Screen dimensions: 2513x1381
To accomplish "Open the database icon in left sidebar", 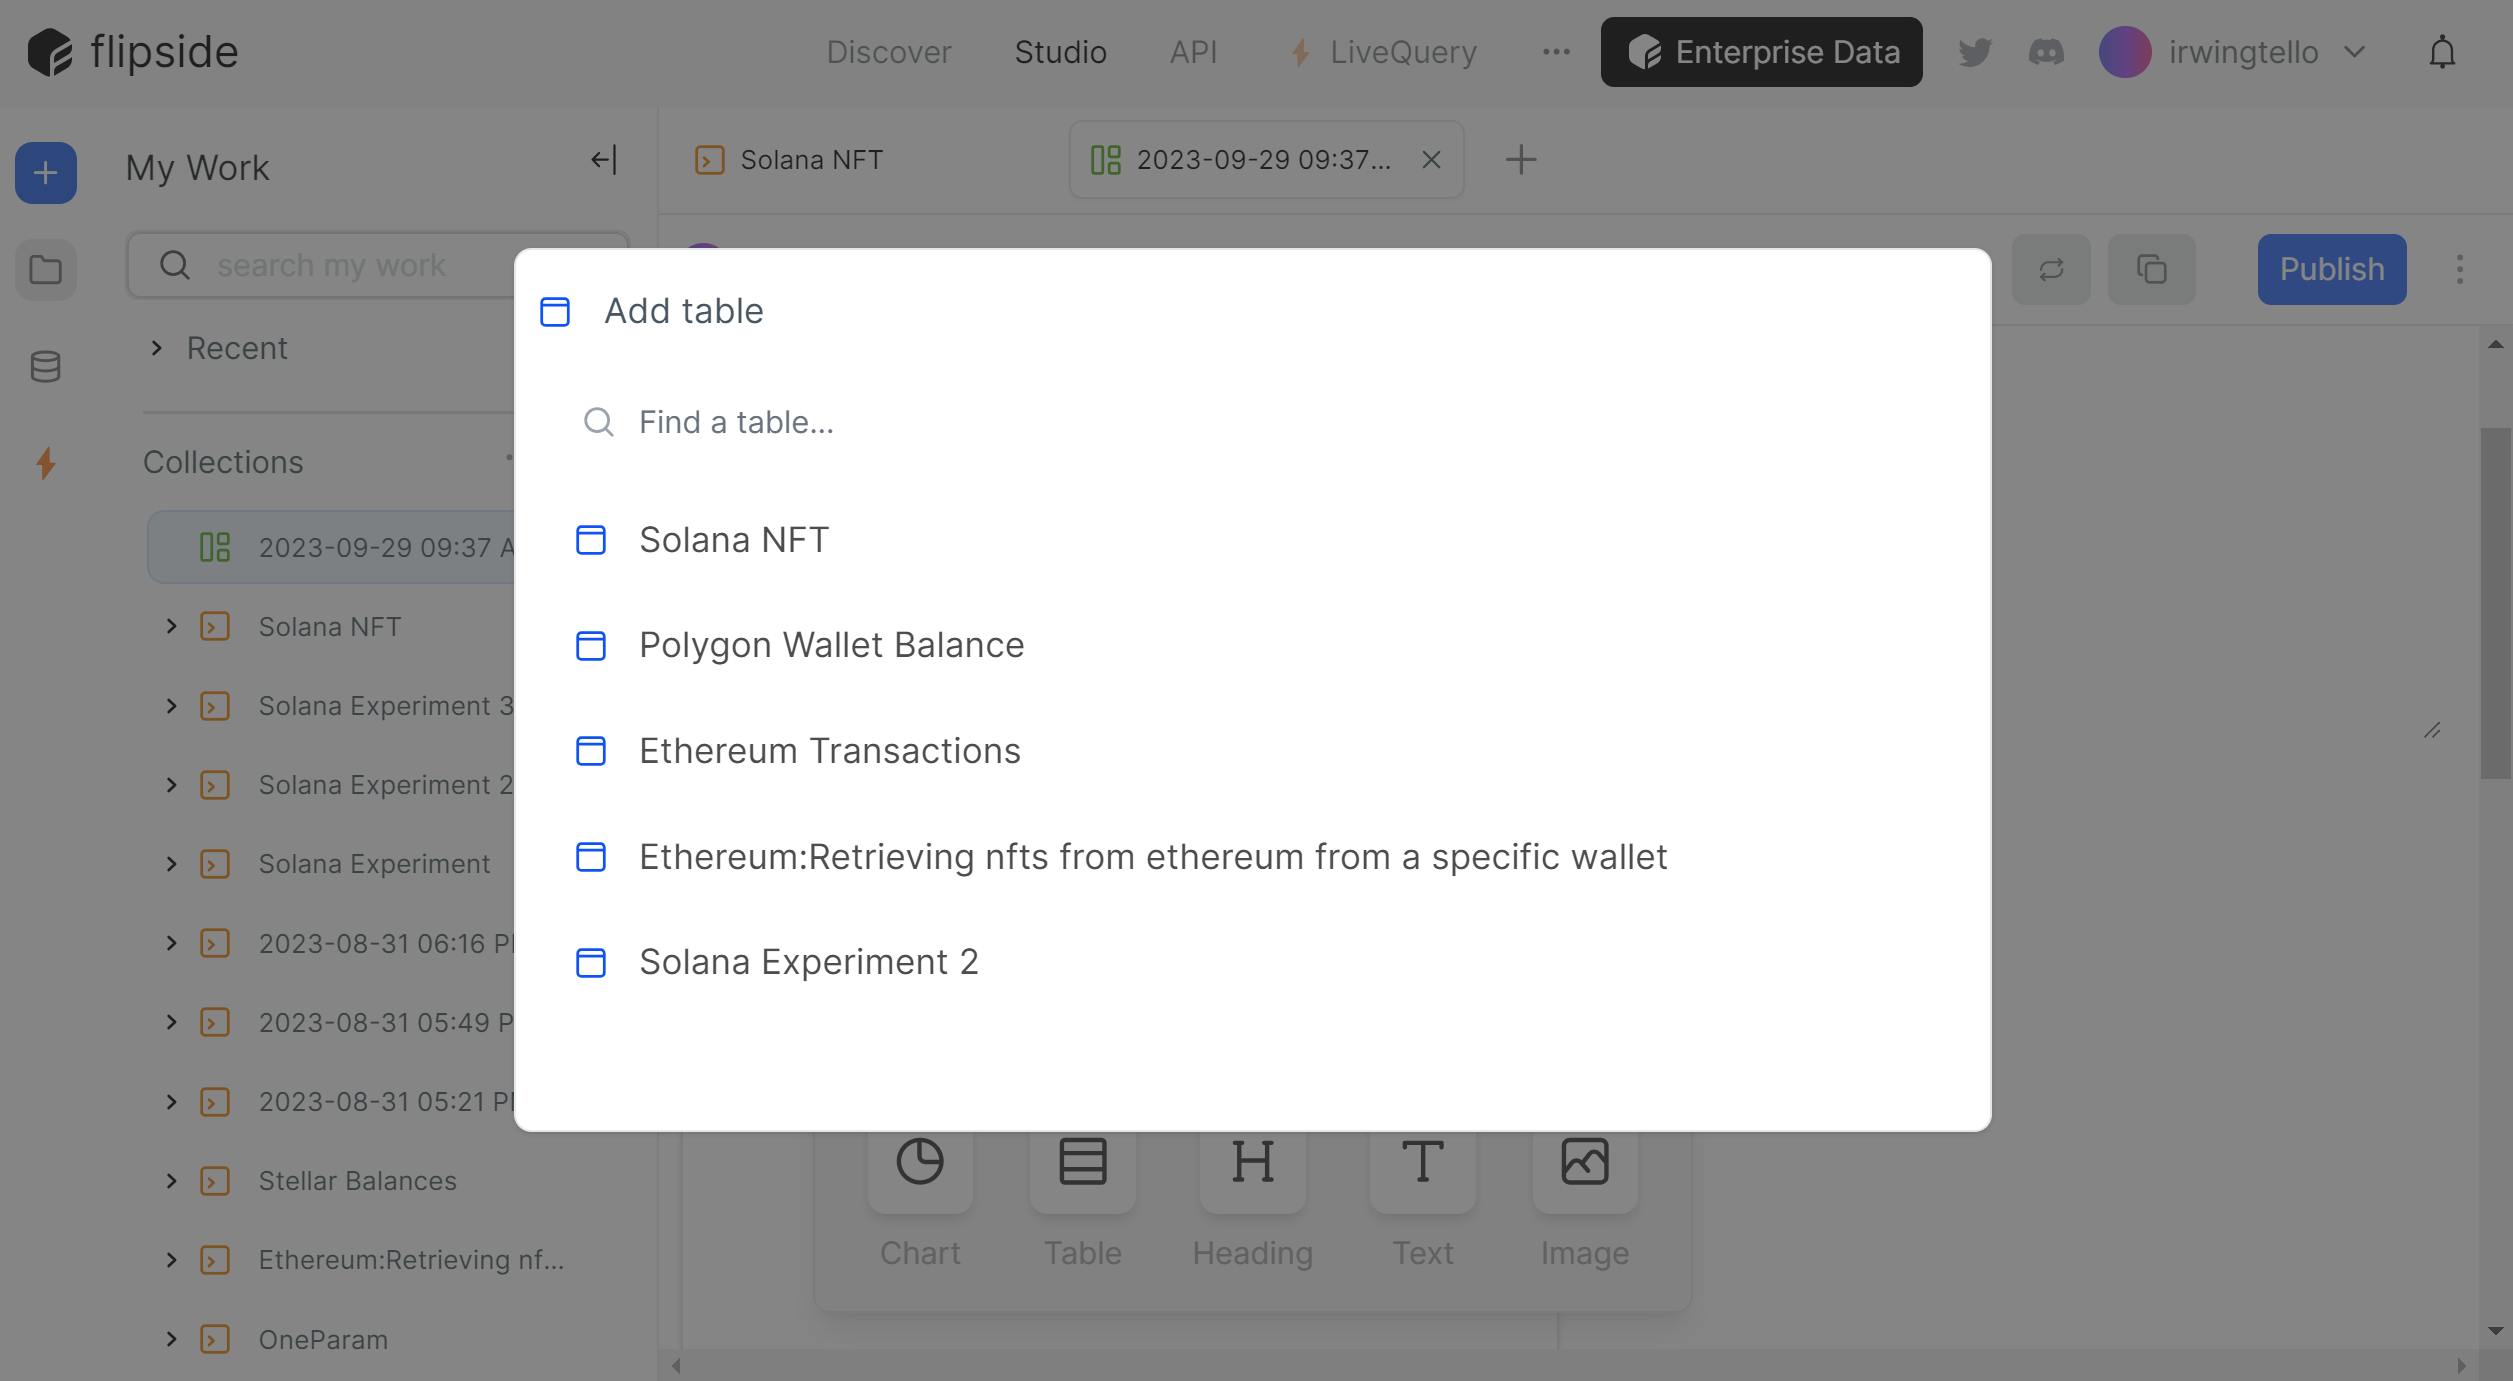I will pyautogui.click(x=45, y=367).
